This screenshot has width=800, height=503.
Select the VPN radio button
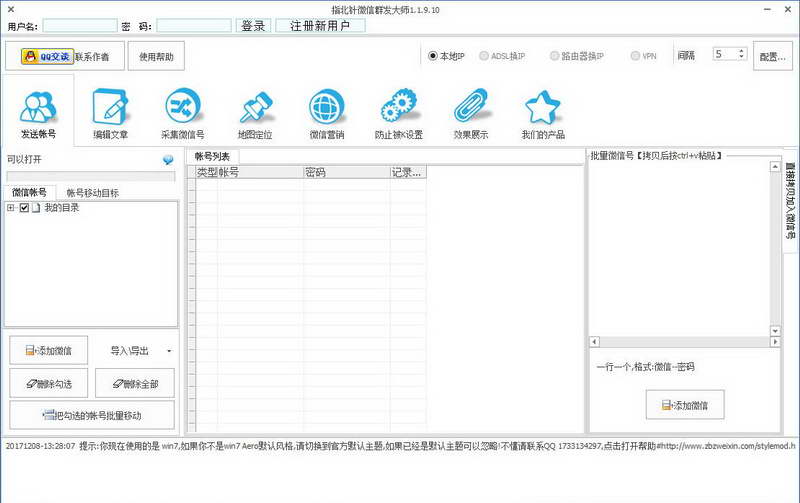point(635,56)
